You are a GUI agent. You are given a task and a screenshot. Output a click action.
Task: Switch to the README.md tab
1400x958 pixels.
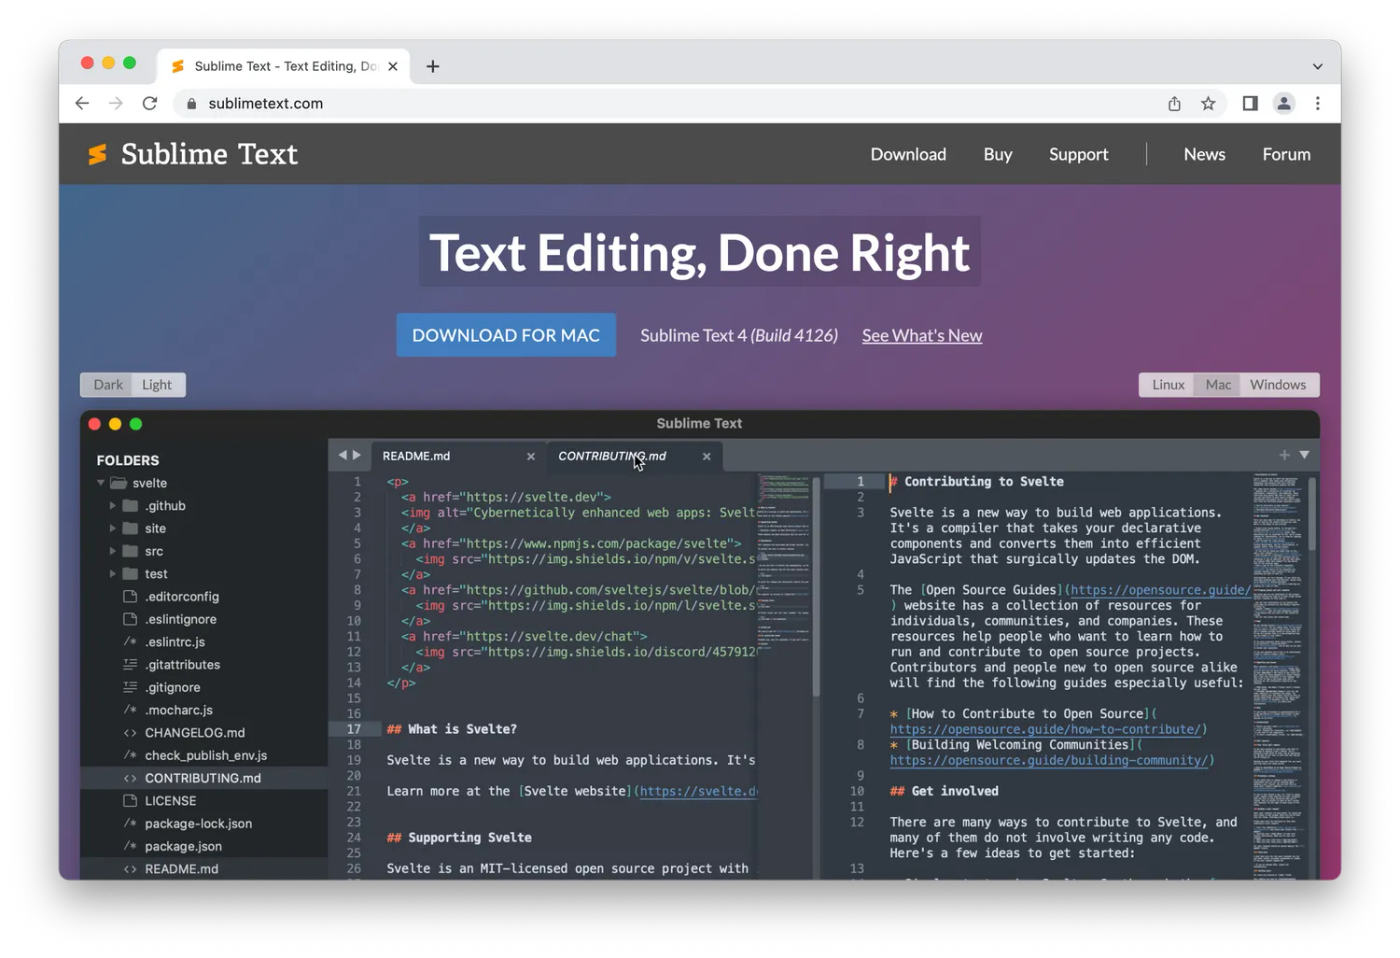(416, 455)
